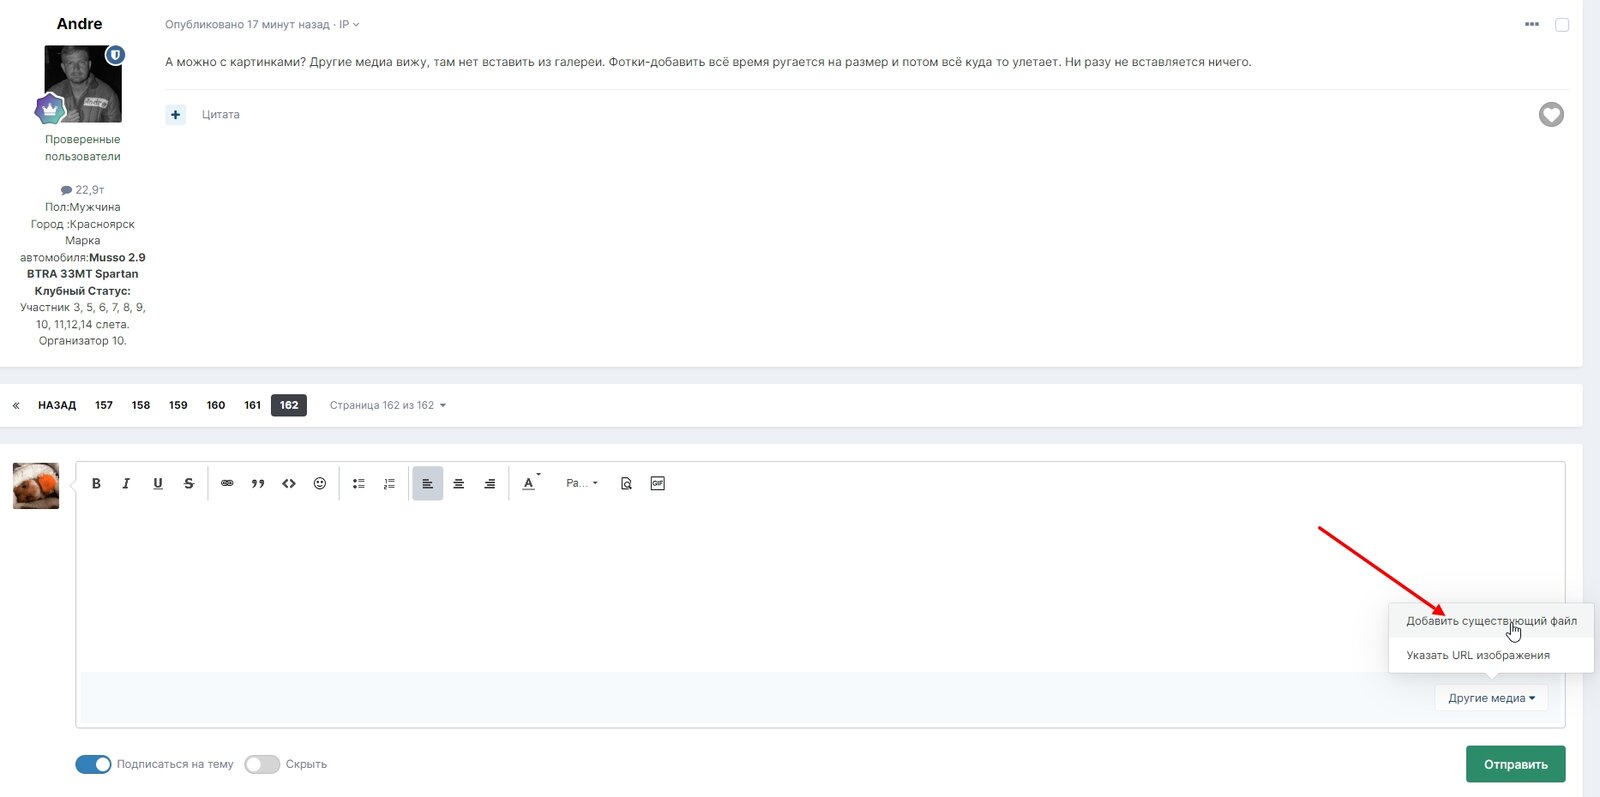This screenshot has height=797, width=1600.
Task: Toggle the 'Скрыть' switch
Action: (x=262, y=764)
